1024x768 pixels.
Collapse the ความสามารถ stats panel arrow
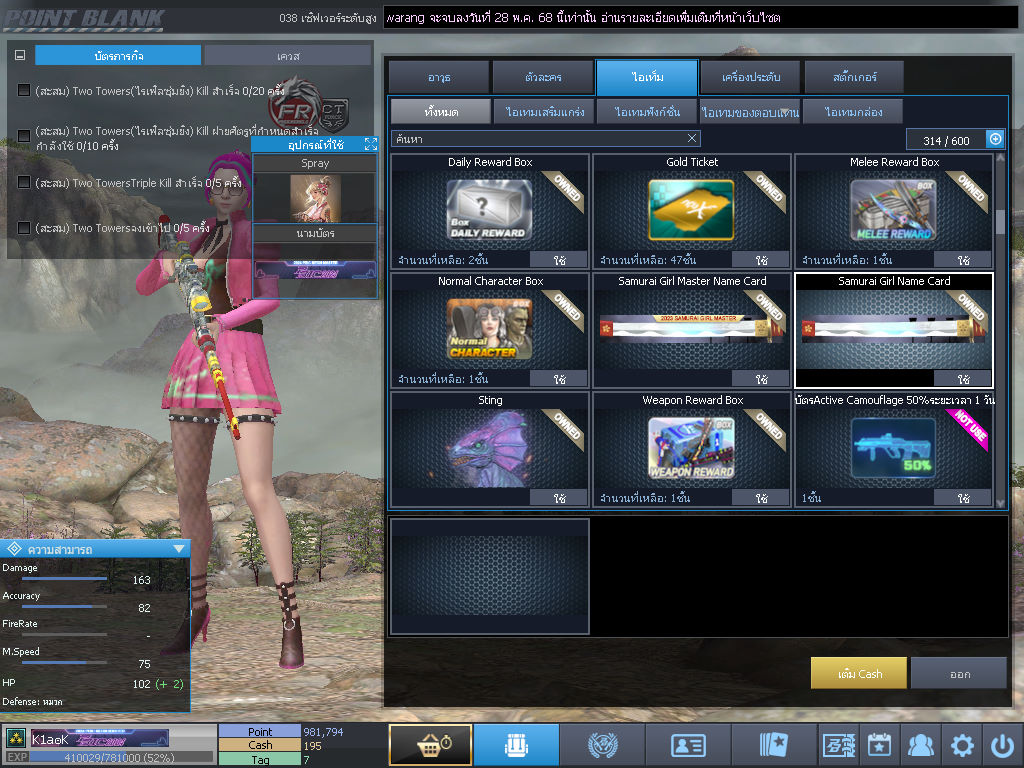179,549
